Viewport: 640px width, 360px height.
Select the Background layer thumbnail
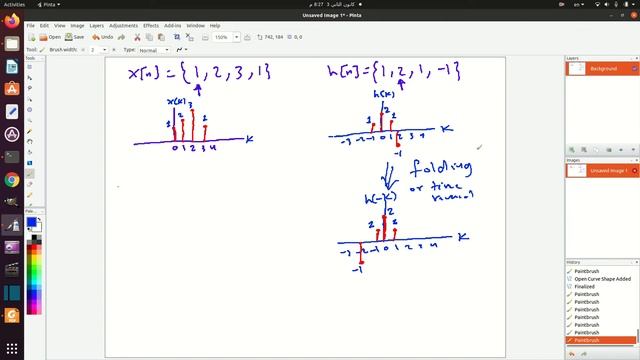pyautogui.click(x=577, y=69)
